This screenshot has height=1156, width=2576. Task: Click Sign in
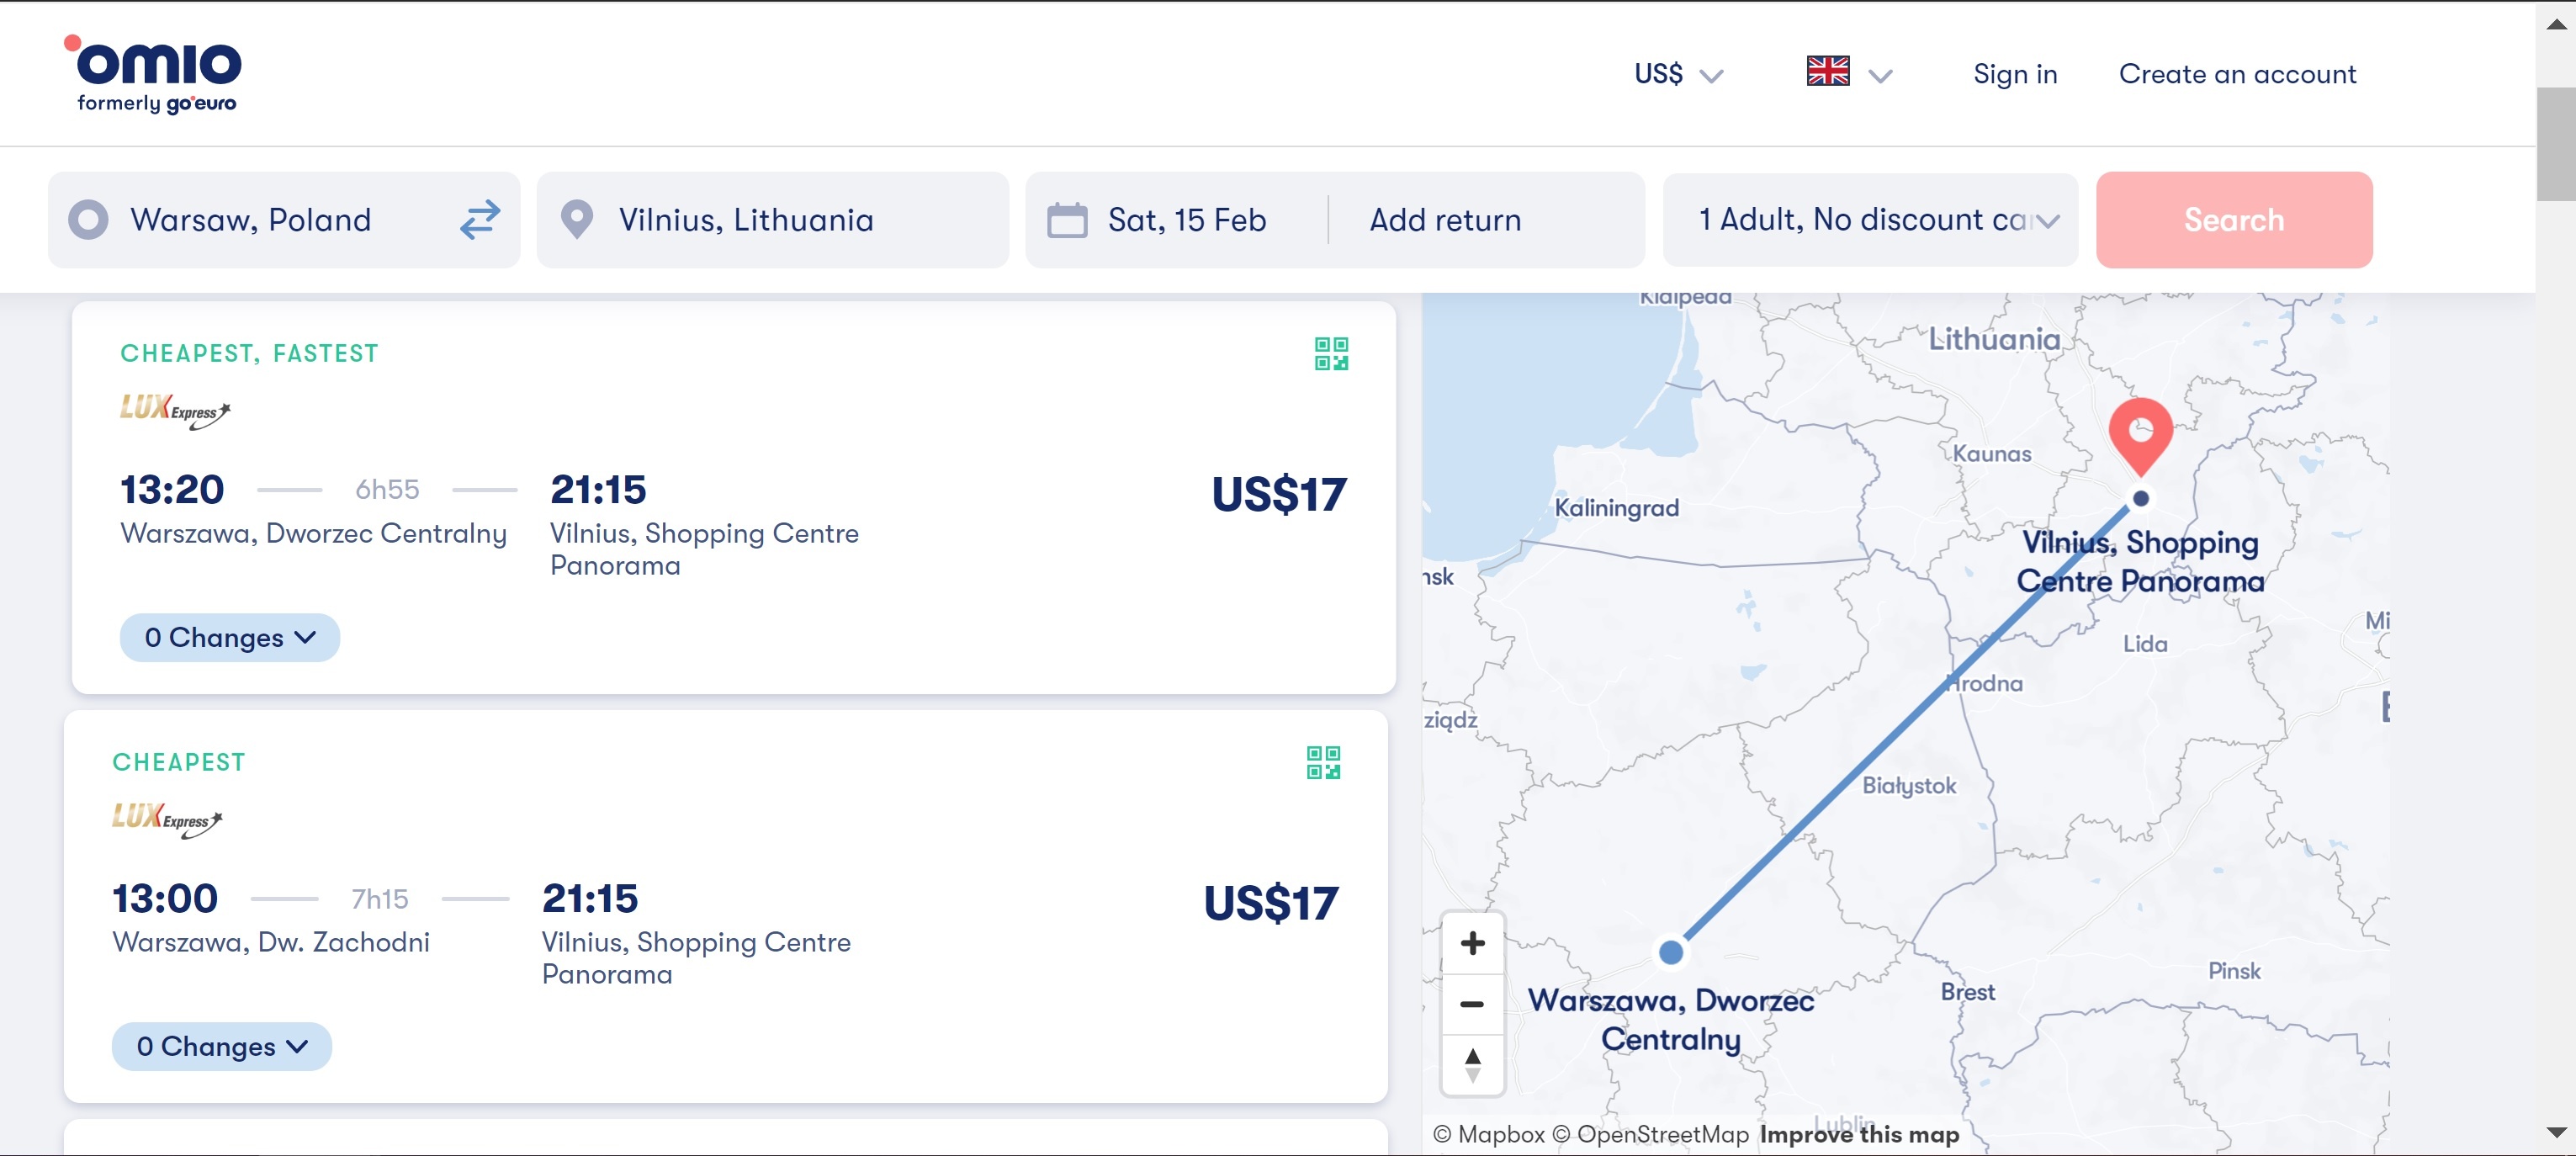coord(2014,75)
